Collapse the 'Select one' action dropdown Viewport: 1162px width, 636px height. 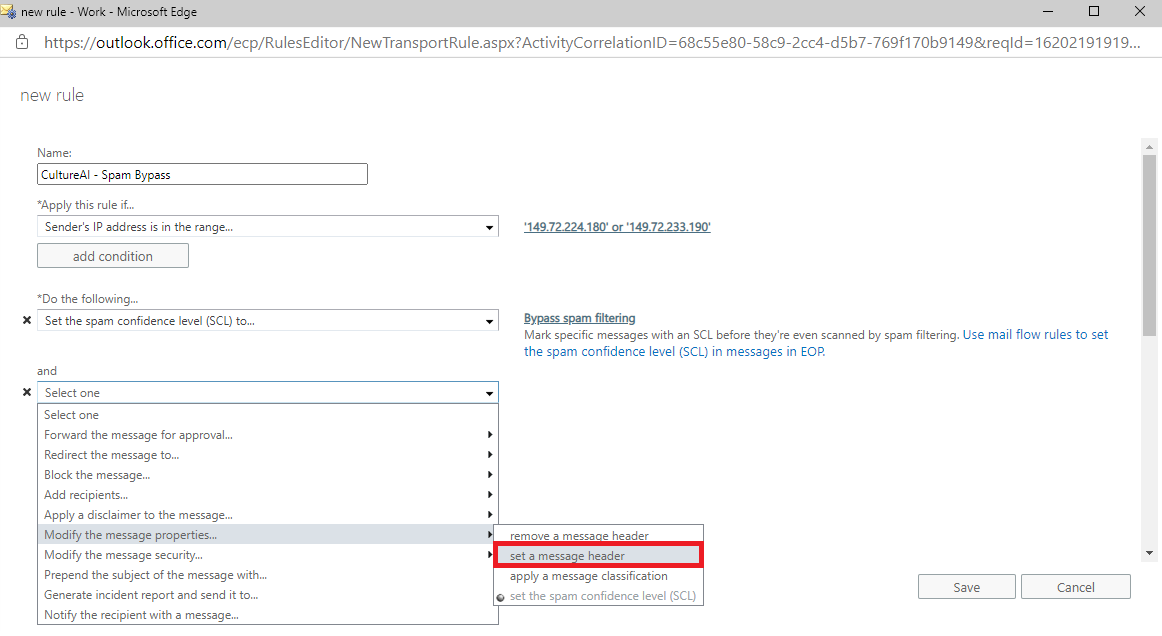pyautogui.click(x=268, y=393)
